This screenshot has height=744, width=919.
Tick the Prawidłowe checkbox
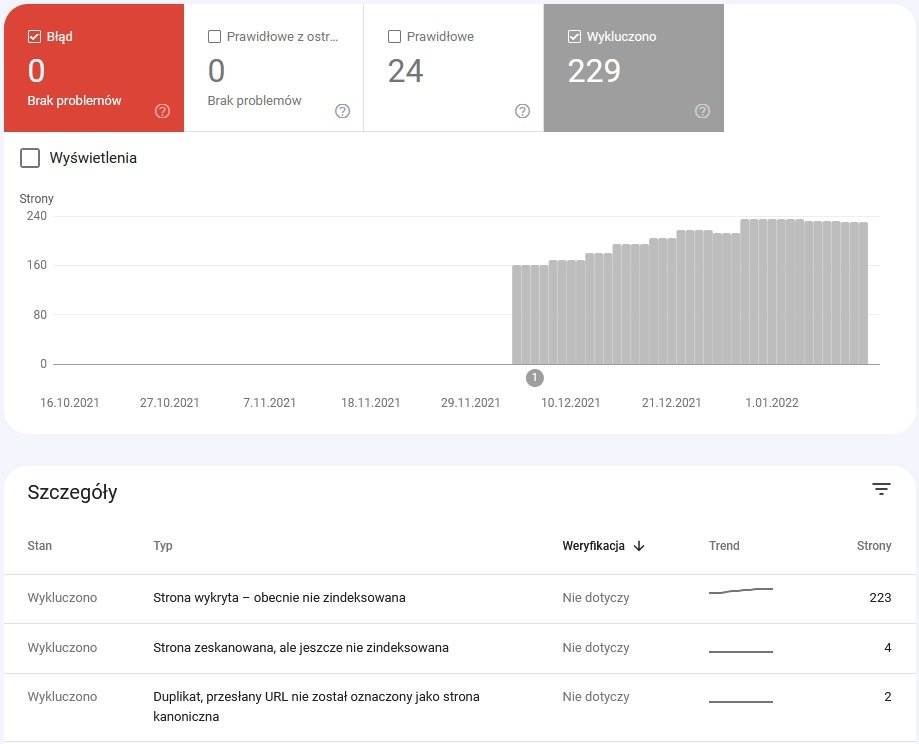394,37
